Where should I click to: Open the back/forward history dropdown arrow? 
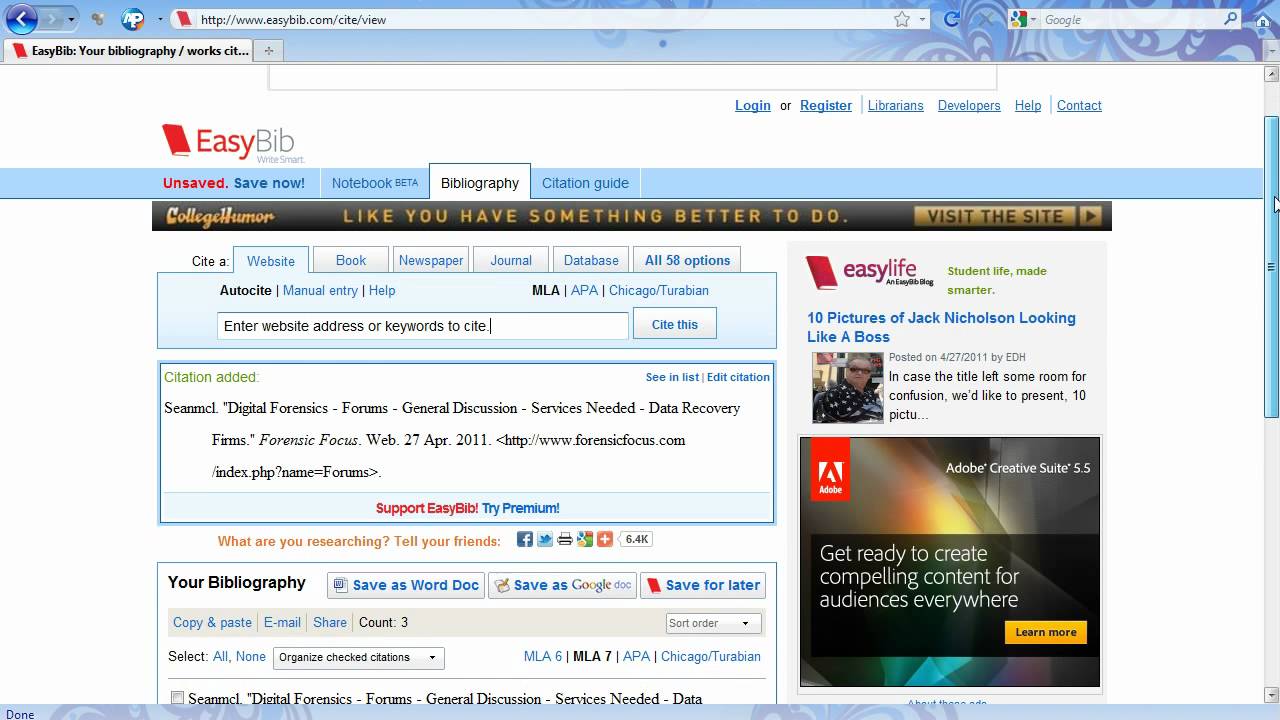(x=71, y=19)
